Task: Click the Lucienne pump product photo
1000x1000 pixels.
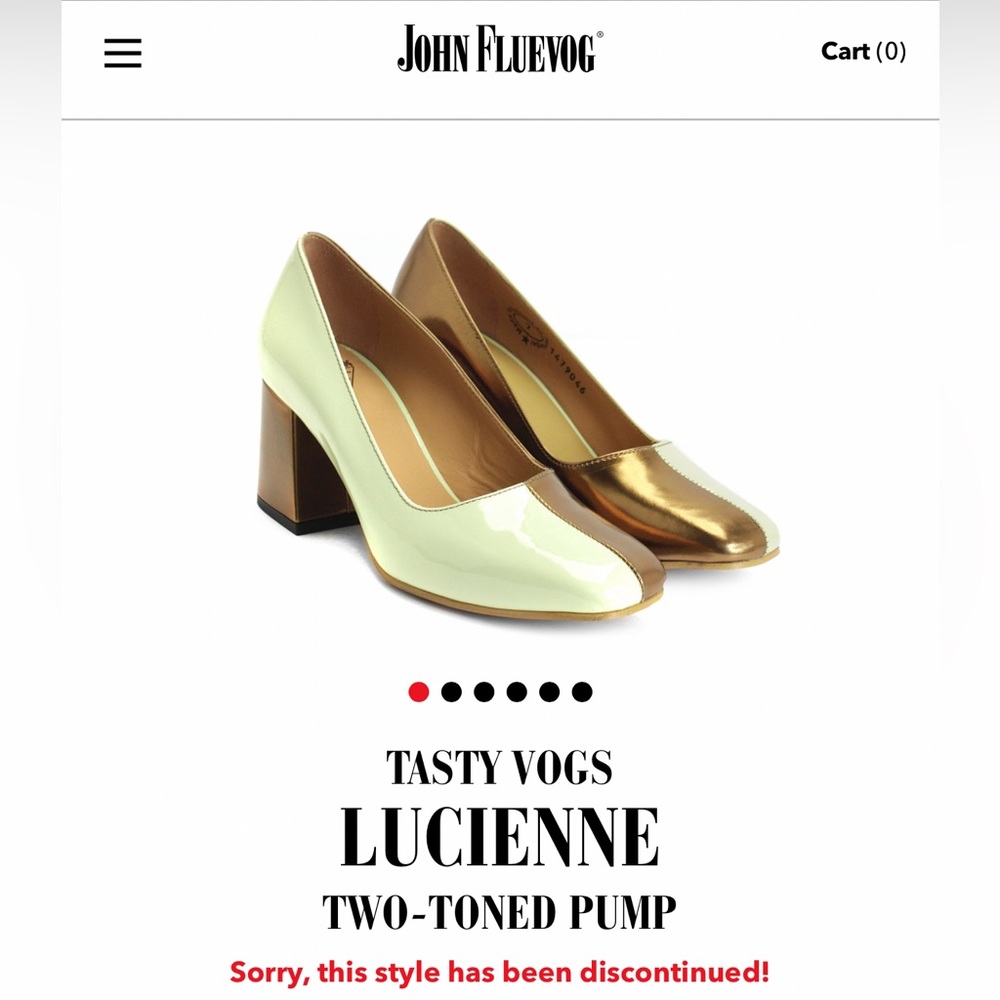Action: pos(518,418)
